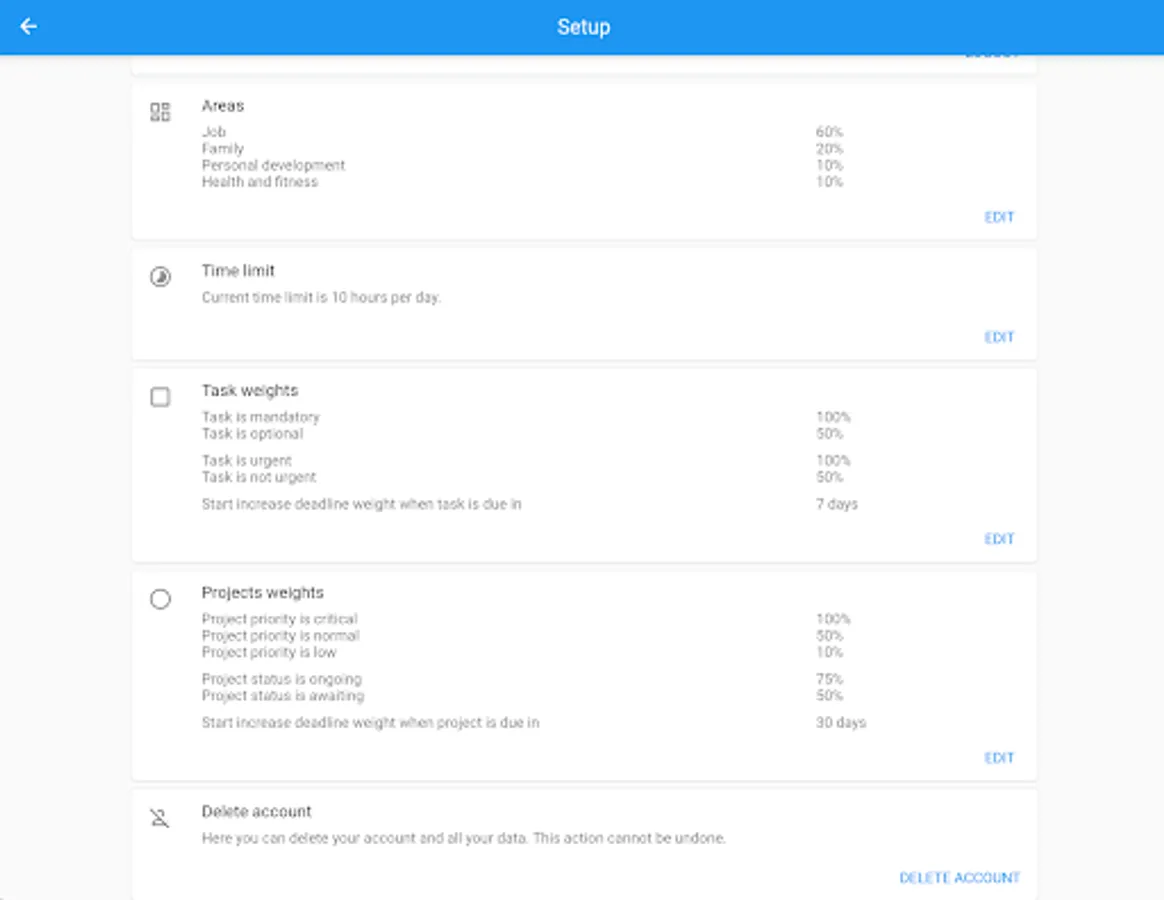The image size is (1164, 900).
Task: Click the Health and fitness area
Action: pos(260,182)
